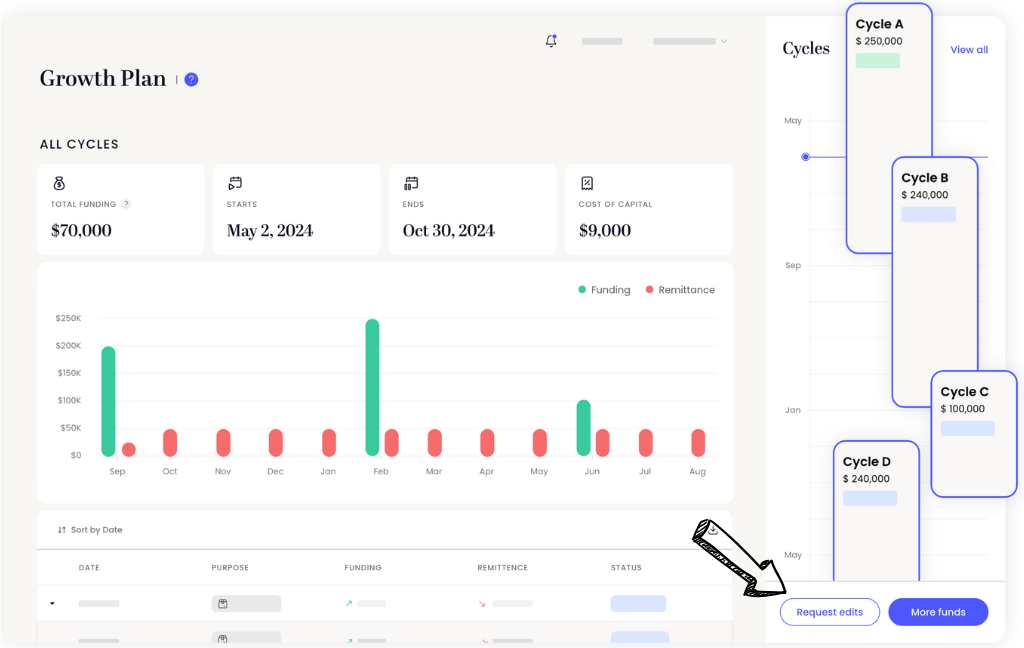Click the Request edits button
This screenshot has width=1024, height=648.
click(x=829, y=612)
